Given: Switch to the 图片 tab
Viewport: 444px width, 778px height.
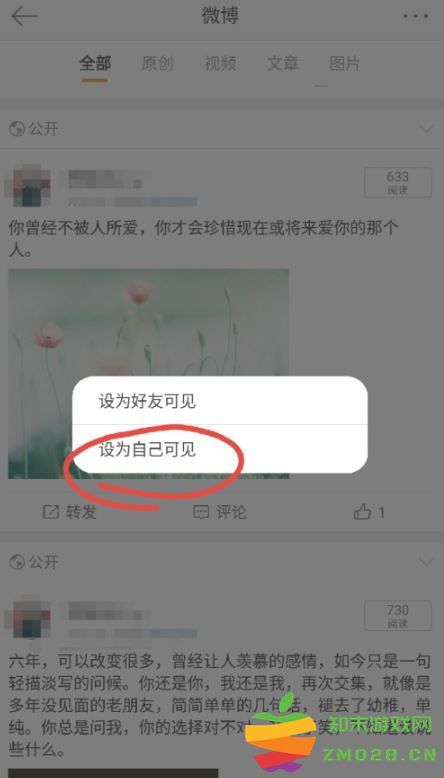Looking at the screenshot, I should (x=344, y=64).
